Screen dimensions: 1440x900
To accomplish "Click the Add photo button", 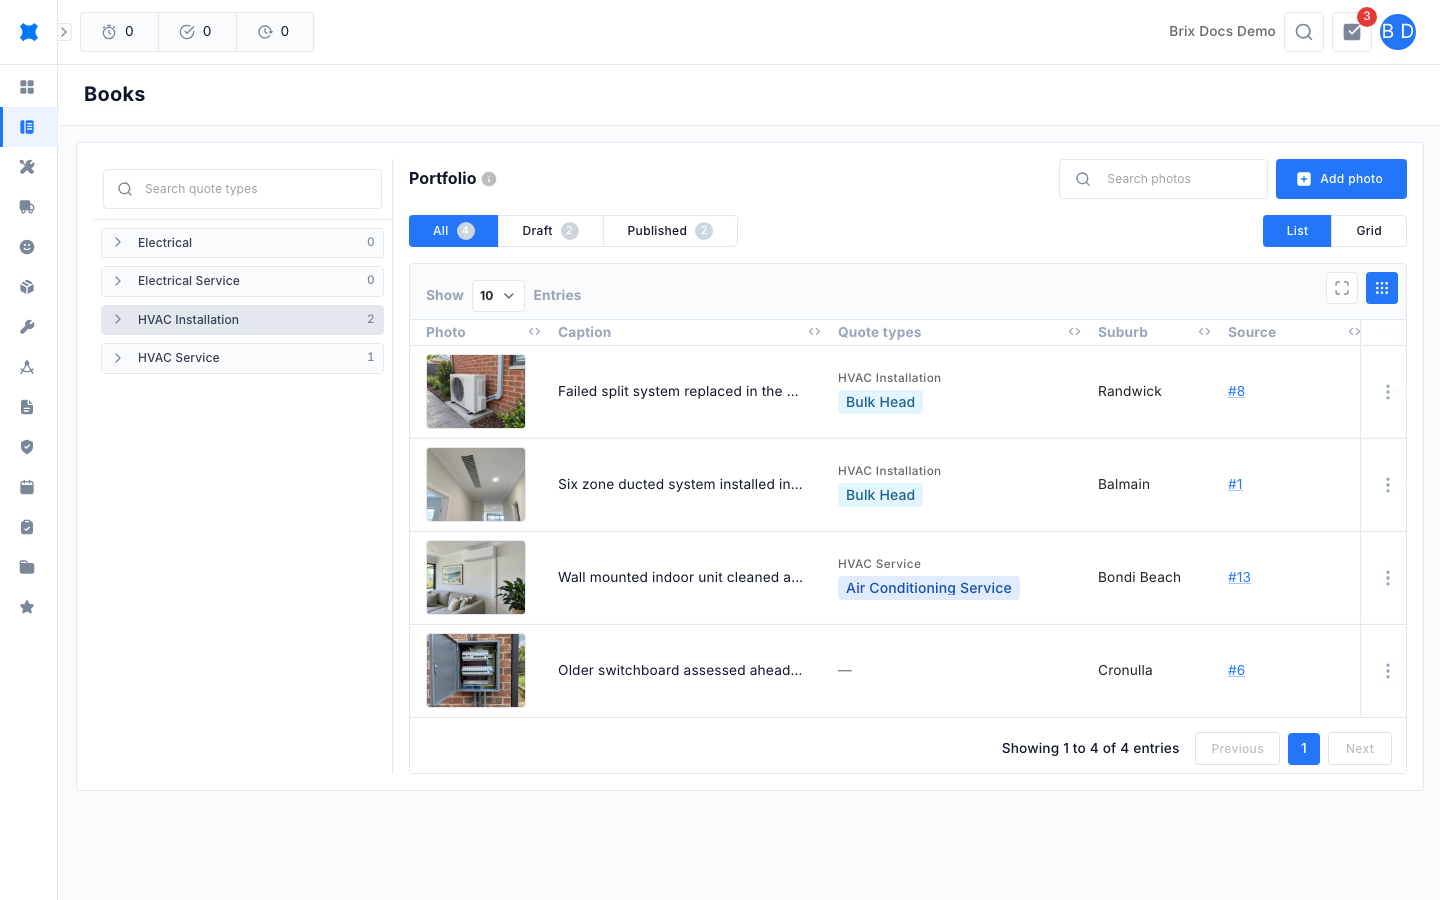I will [x=1341, y=179].
